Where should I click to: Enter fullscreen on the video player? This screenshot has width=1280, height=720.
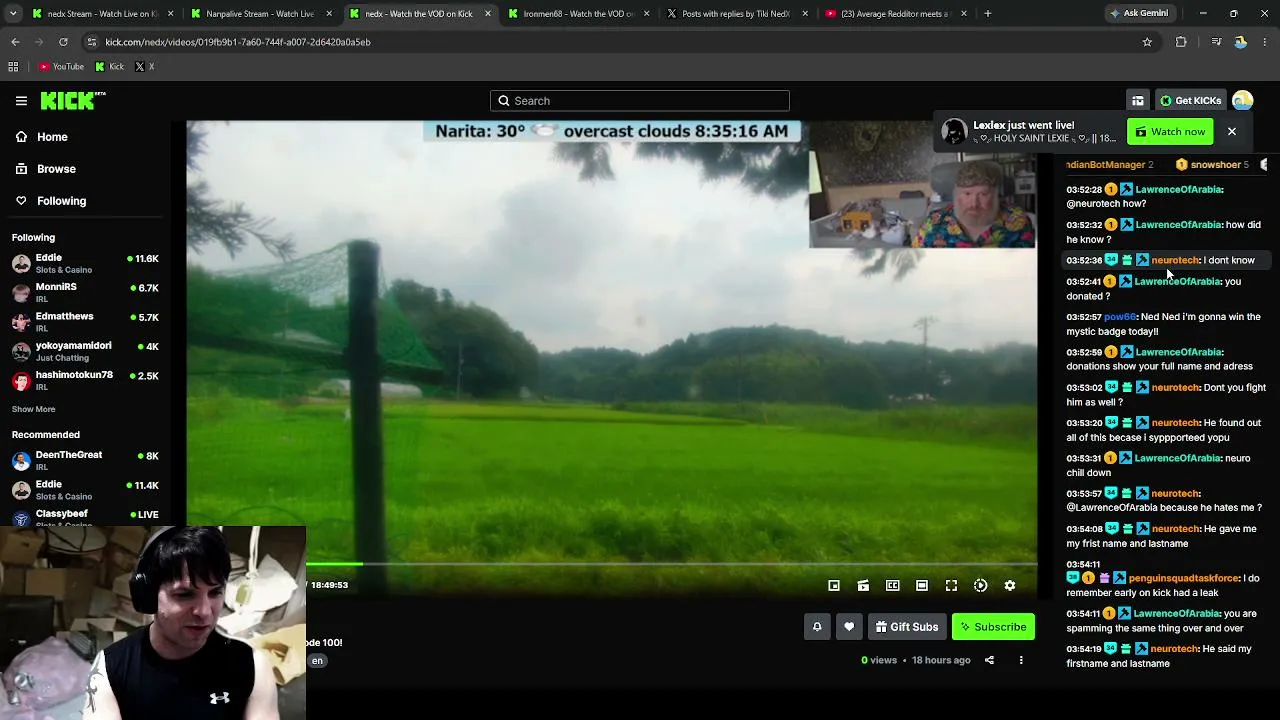point(951,586)
